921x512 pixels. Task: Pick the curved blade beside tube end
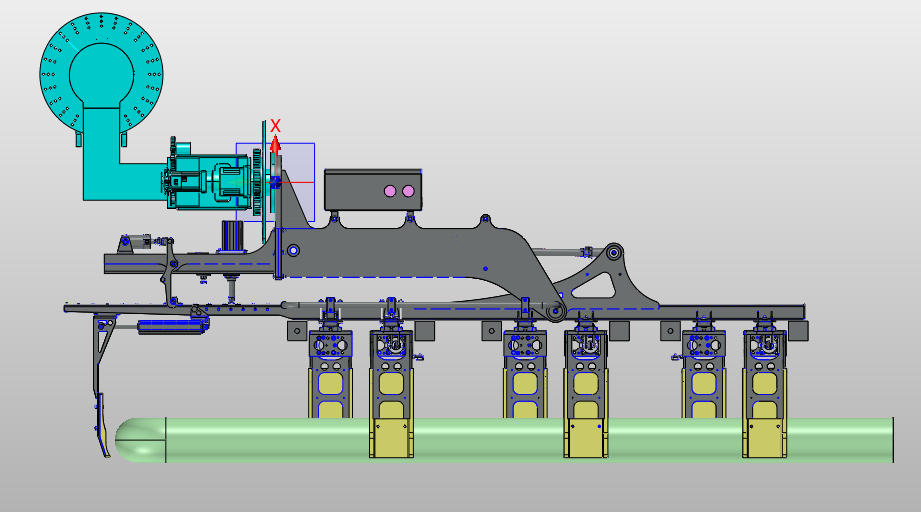coord(102,425)
